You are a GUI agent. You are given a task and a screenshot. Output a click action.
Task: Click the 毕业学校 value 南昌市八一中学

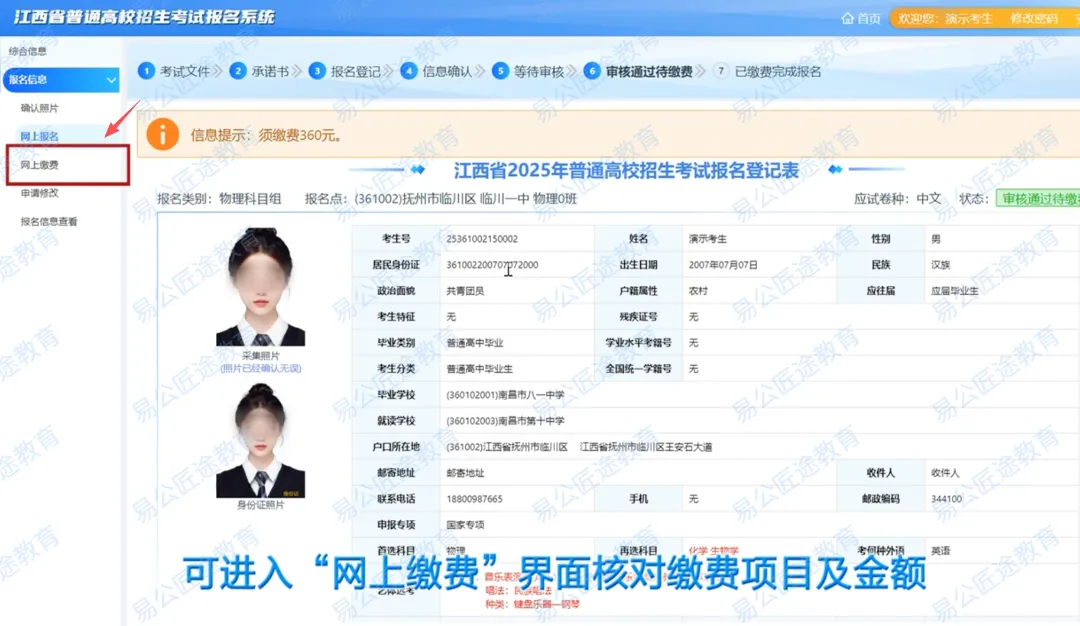505,395
